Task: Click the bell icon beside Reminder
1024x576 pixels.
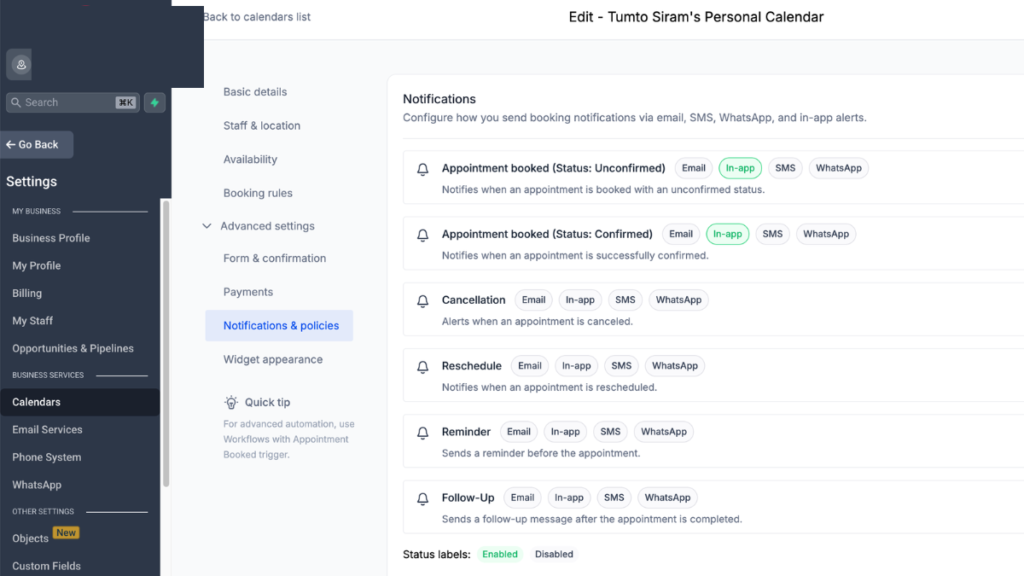Action: [x=422, y=431]
